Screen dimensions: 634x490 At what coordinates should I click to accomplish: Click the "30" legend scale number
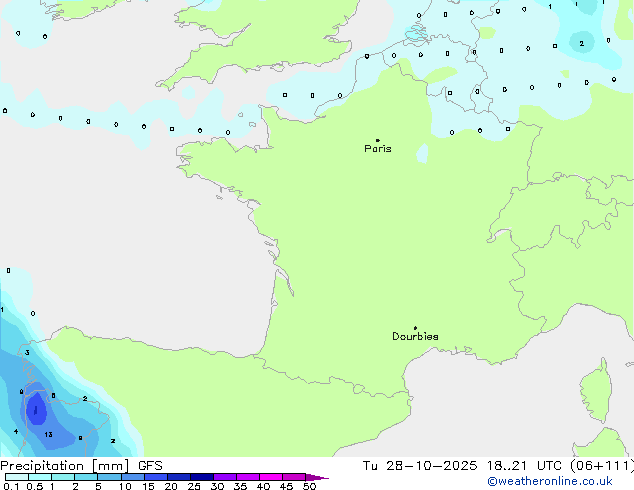coord(217,486)
